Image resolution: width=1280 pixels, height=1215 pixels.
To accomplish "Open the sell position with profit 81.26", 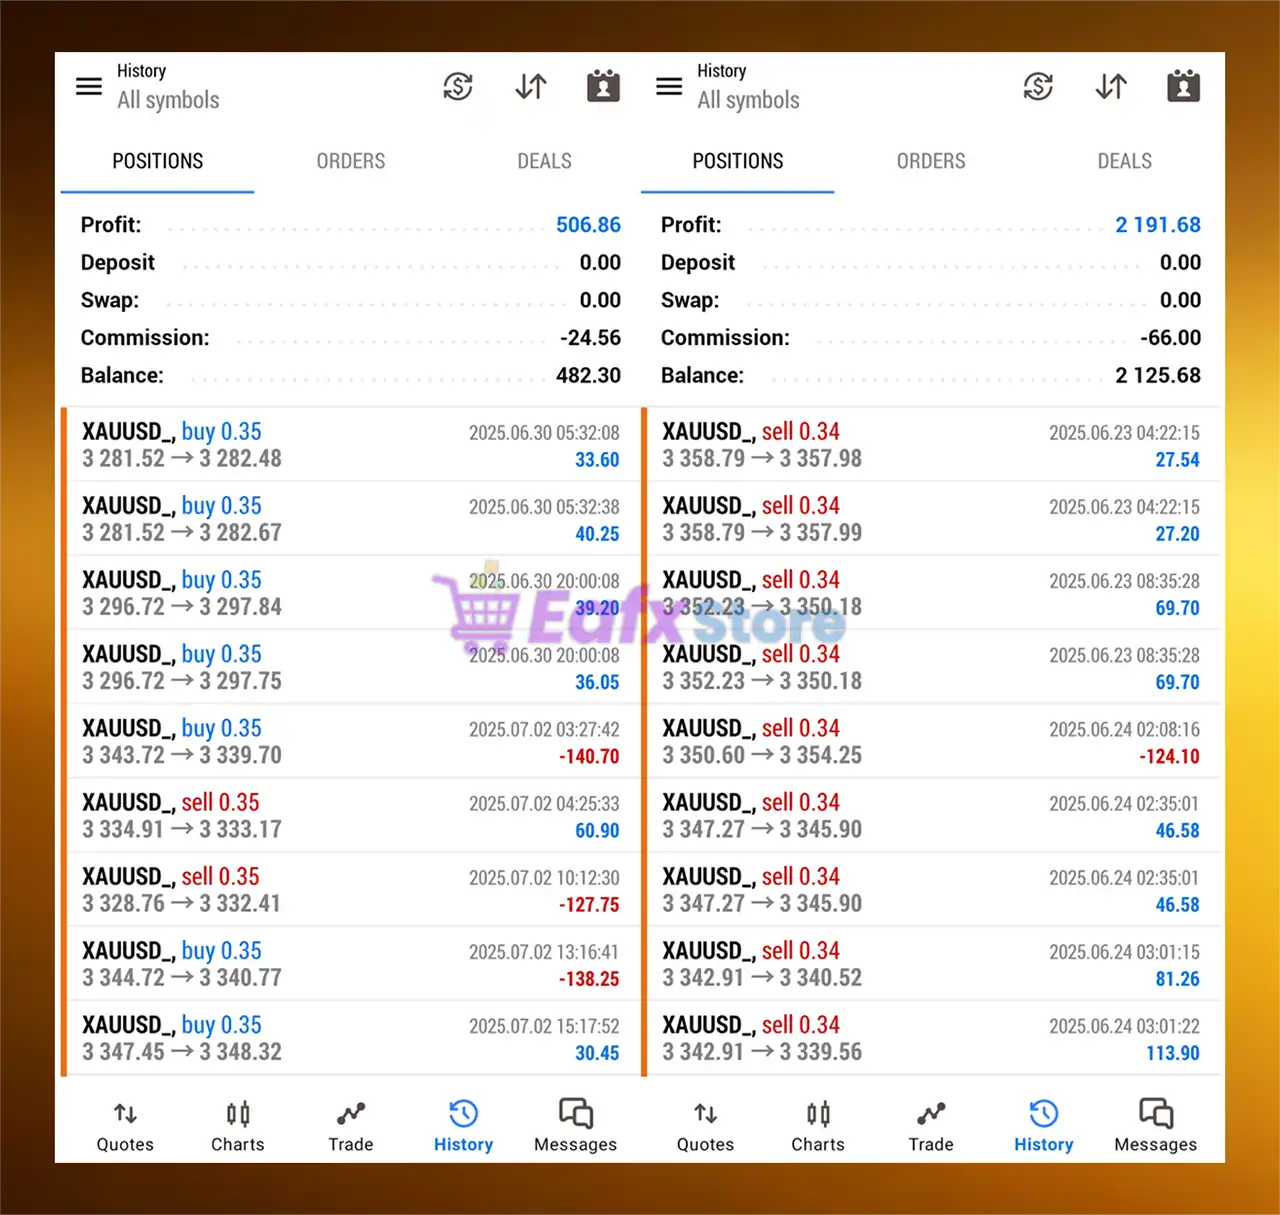I will 933,963.
